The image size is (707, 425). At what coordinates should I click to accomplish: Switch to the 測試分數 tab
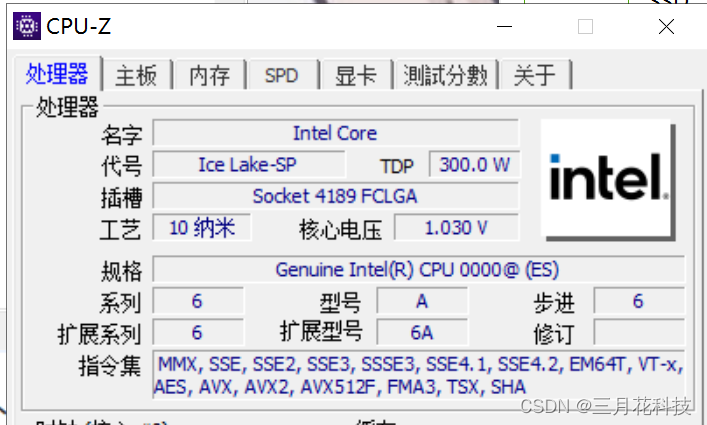point(445,75)
